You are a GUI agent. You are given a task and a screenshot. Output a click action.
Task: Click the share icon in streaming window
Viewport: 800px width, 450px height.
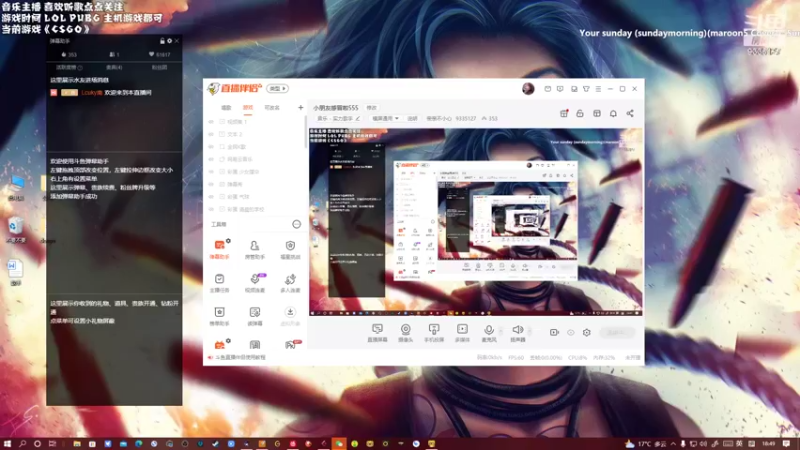tap(630, 114)
